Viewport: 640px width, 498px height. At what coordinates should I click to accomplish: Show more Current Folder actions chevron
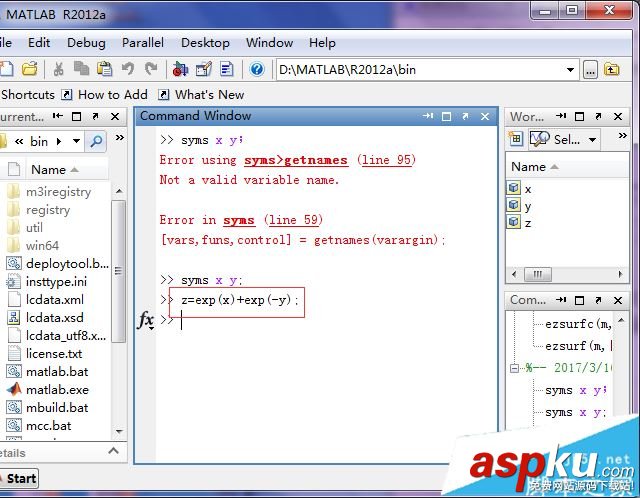(x=119, y=138)
